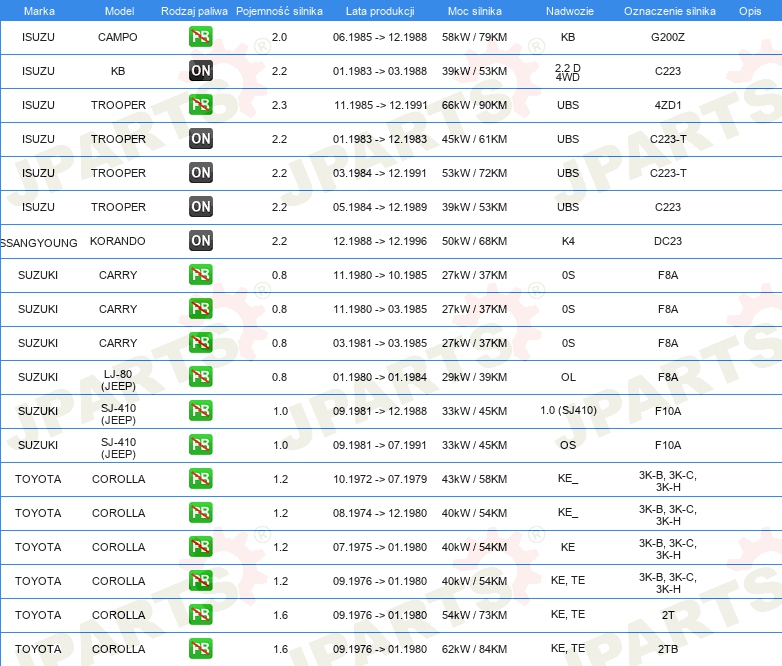
Task: Click the 2.3 engine capacity cell
Action: [279, 105]
